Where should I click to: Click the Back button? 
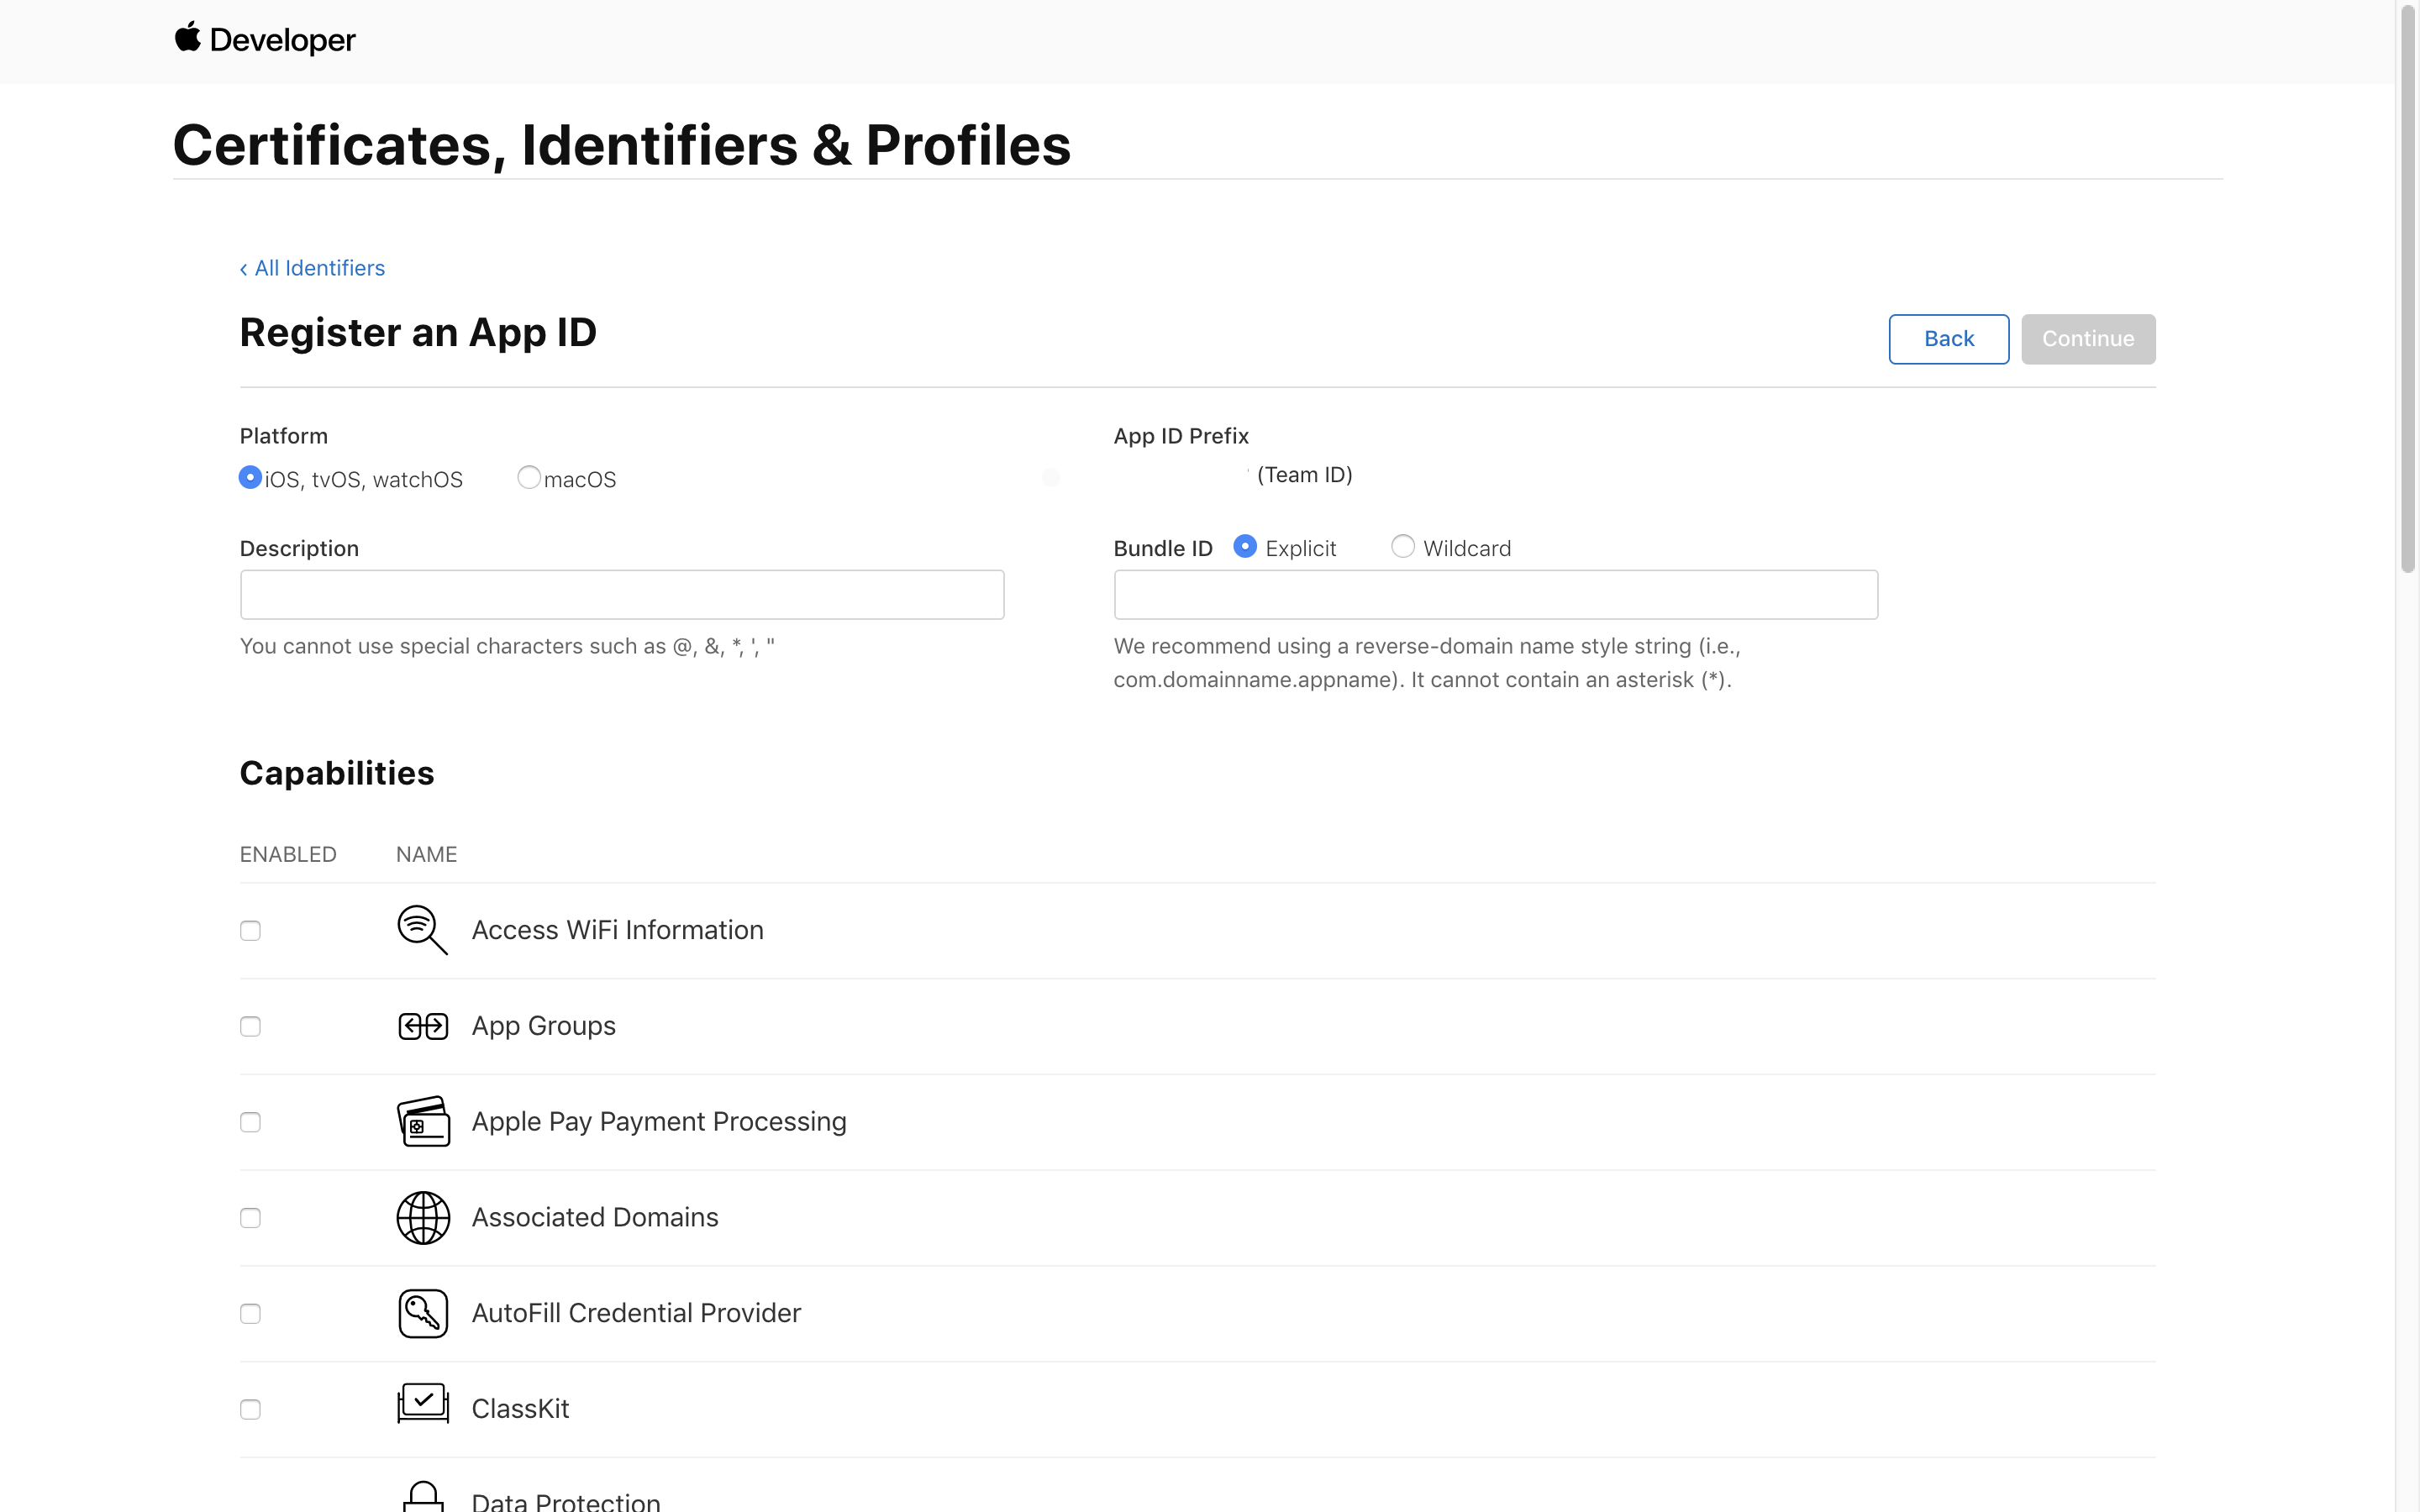(x=1948, y=339)
